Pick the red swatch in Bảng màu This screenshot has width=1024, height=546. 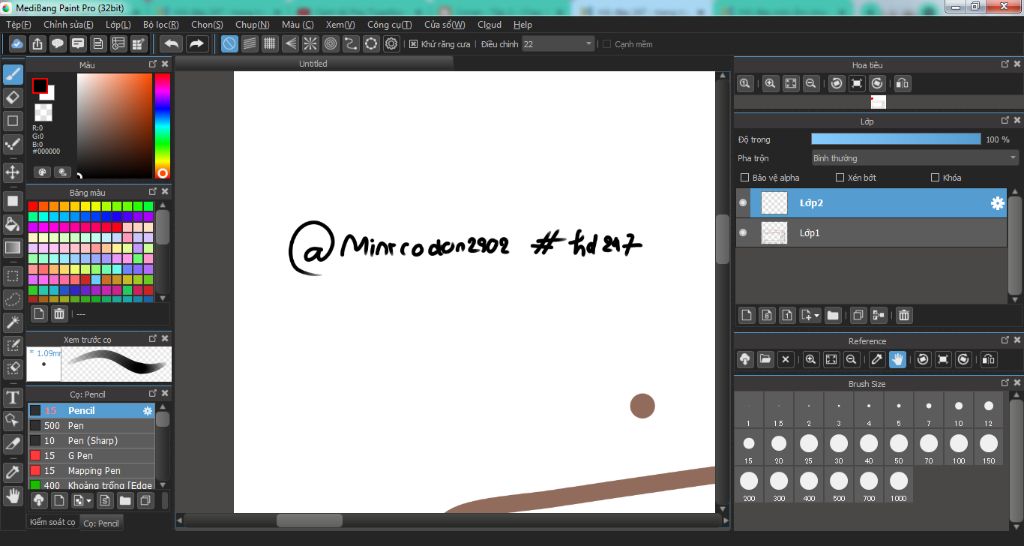pyautogui.click(x=33, y=206)
